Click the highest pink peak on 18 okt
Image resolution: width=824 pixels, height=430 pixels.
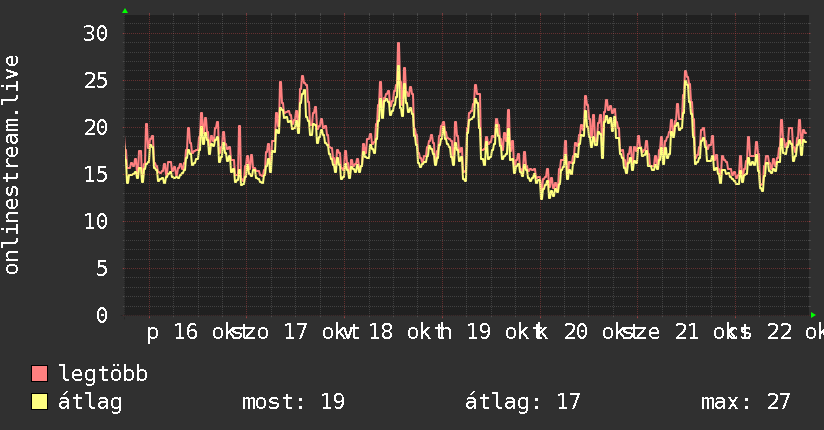pyautogui.click(x=398, y=44)
